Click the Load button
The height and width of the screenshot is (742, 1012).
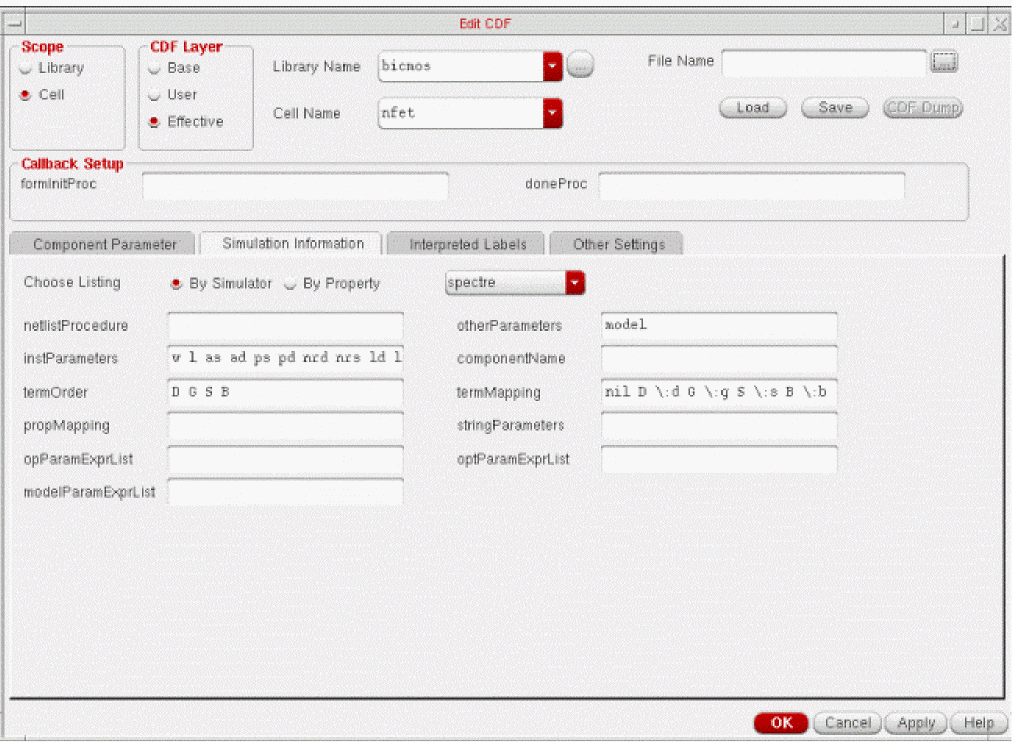tap(753, 108)
